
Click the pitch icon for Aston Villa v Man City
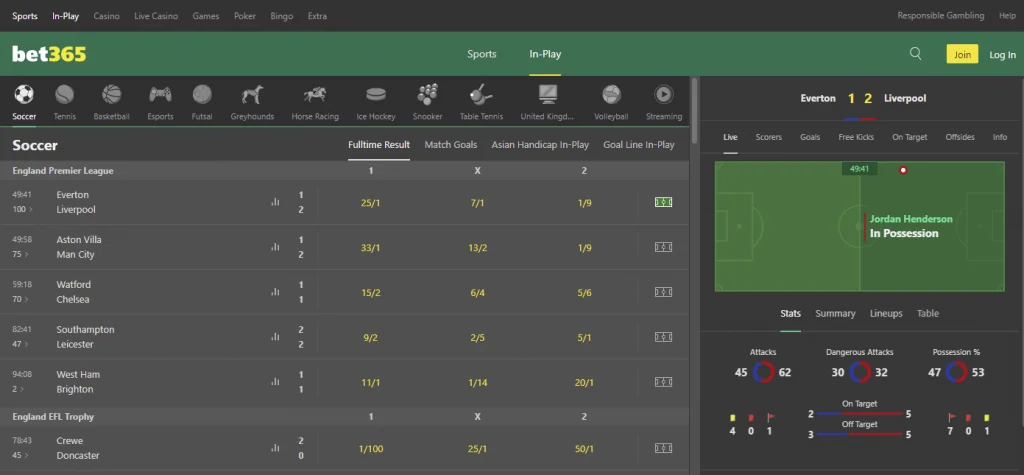(664, 247)
